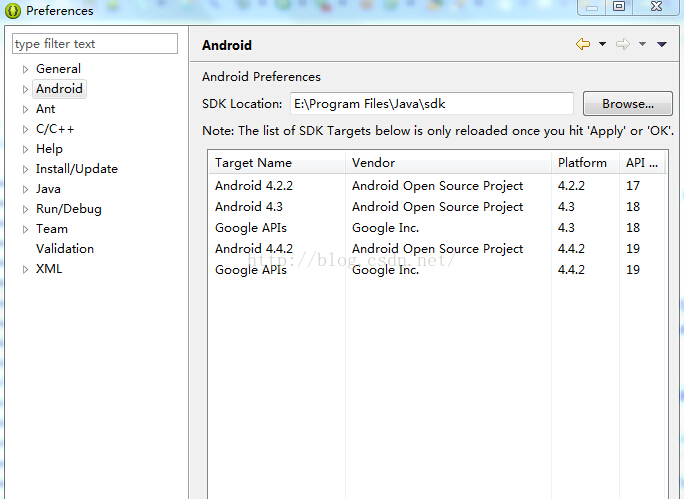Expand the XML tree node
The width and height of the screenshot is (684, 499).
25,269
